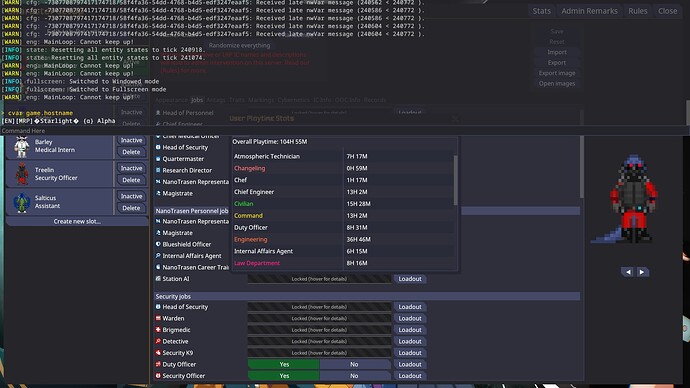
Task: Set Security Officer to Yes
Action: point(284,376)
